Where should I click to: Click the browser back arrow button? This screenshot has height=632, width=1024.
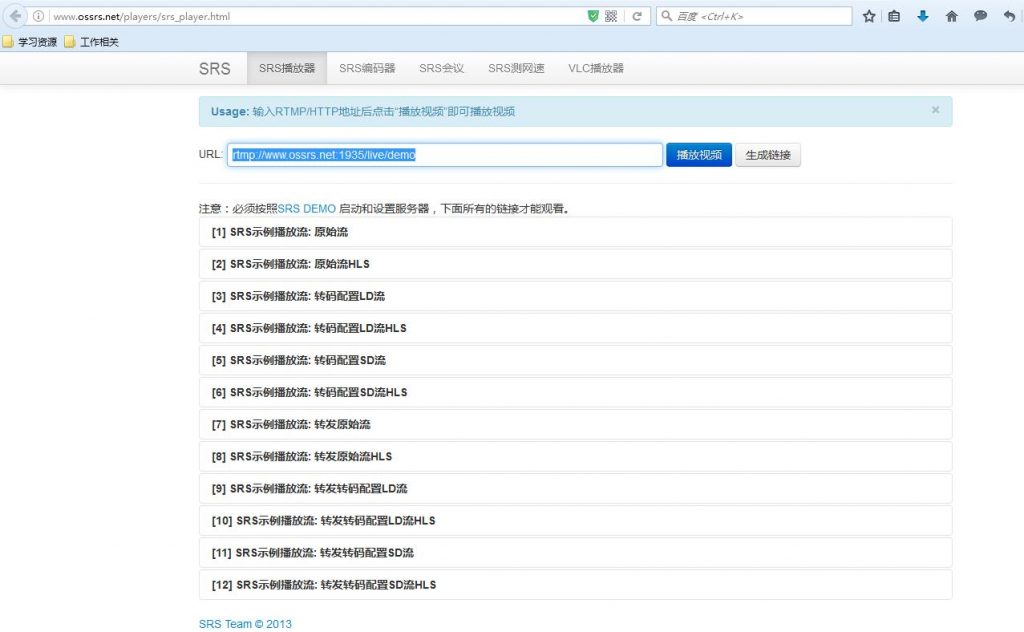point(16,16)
